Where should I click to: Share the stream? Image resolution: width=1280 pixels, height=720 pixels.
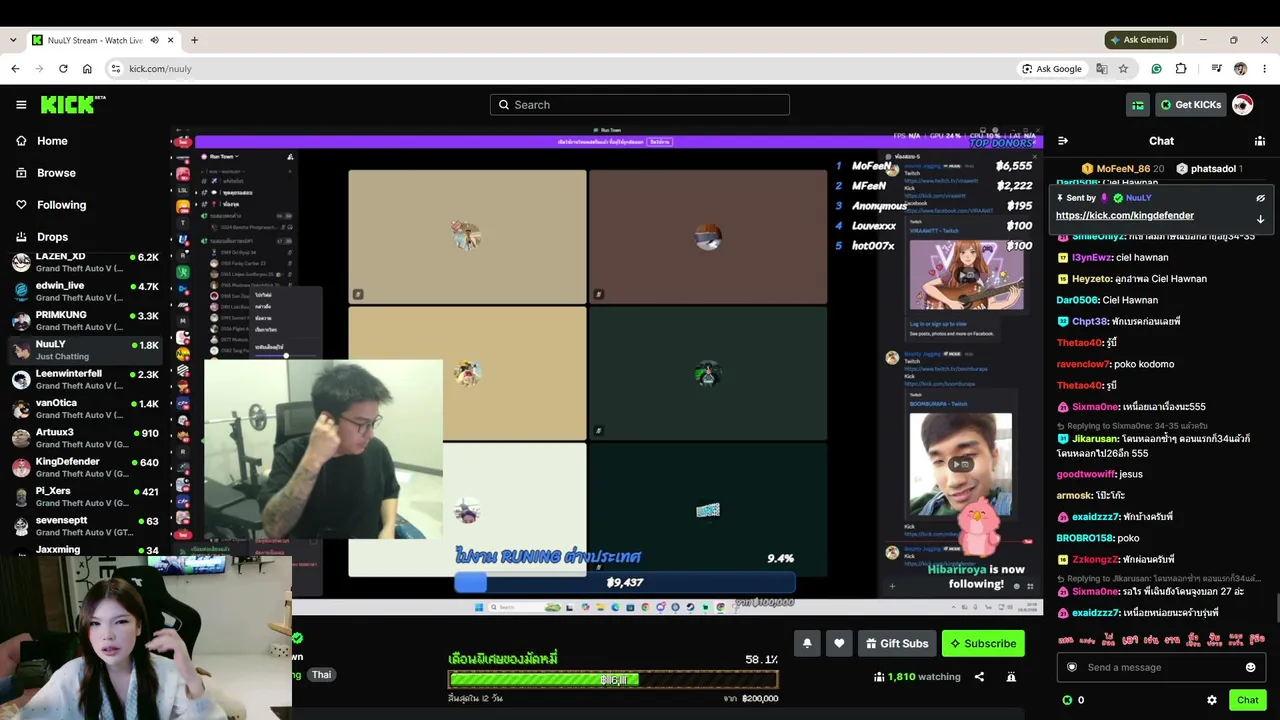[x=979, y=677]
